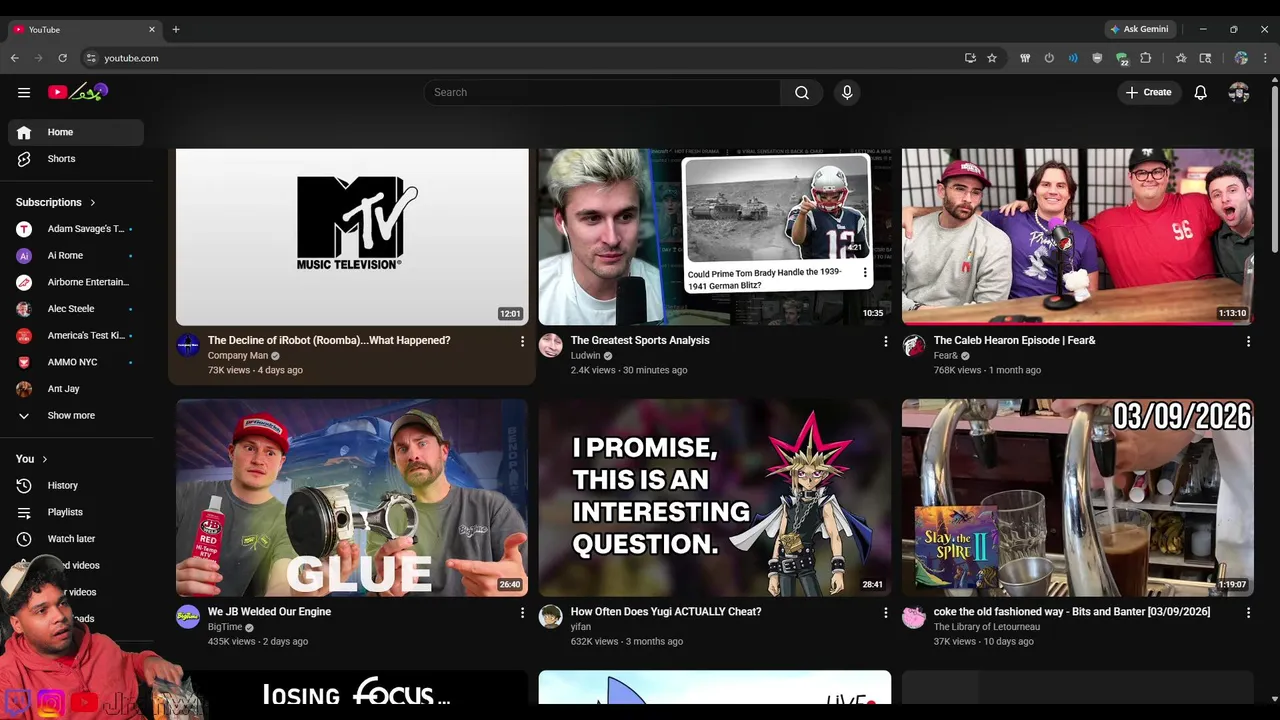Viewport: 1280px width, 720px height.
Task: Open Shorts from the sidebar
Action: tap(76, 159)
